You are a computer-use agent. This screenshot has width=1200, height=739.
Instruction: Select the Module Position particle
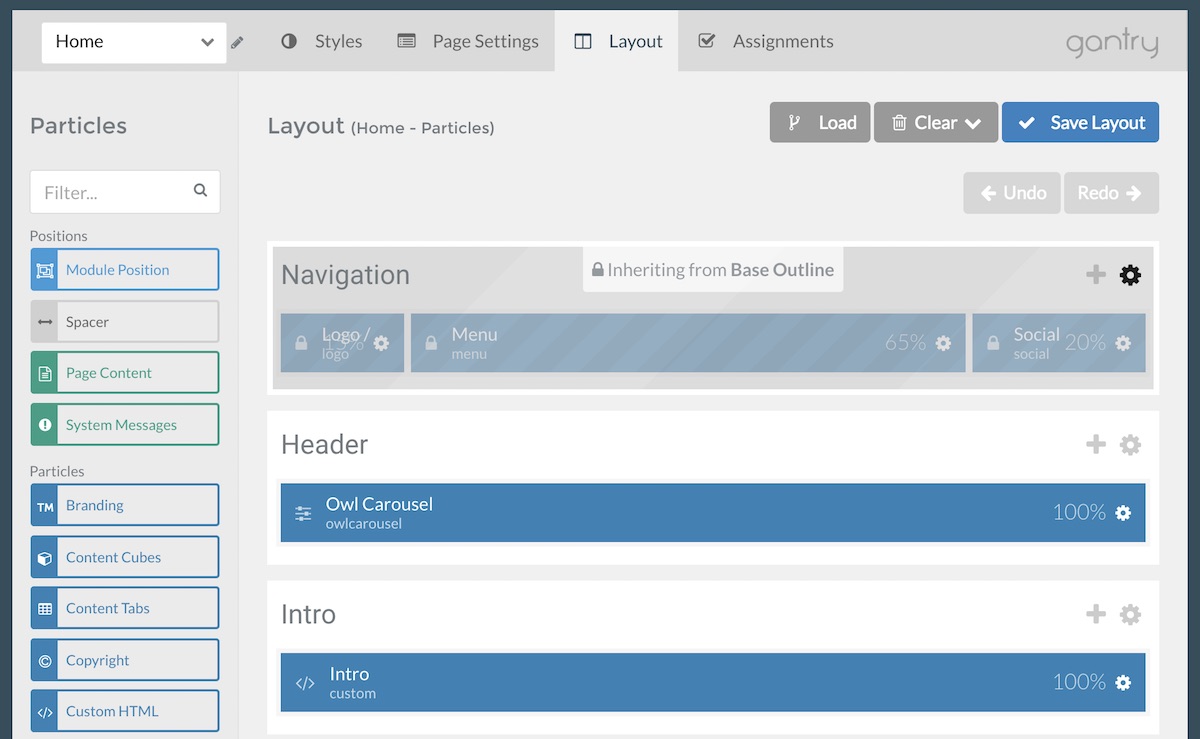[x=125, y=270]
